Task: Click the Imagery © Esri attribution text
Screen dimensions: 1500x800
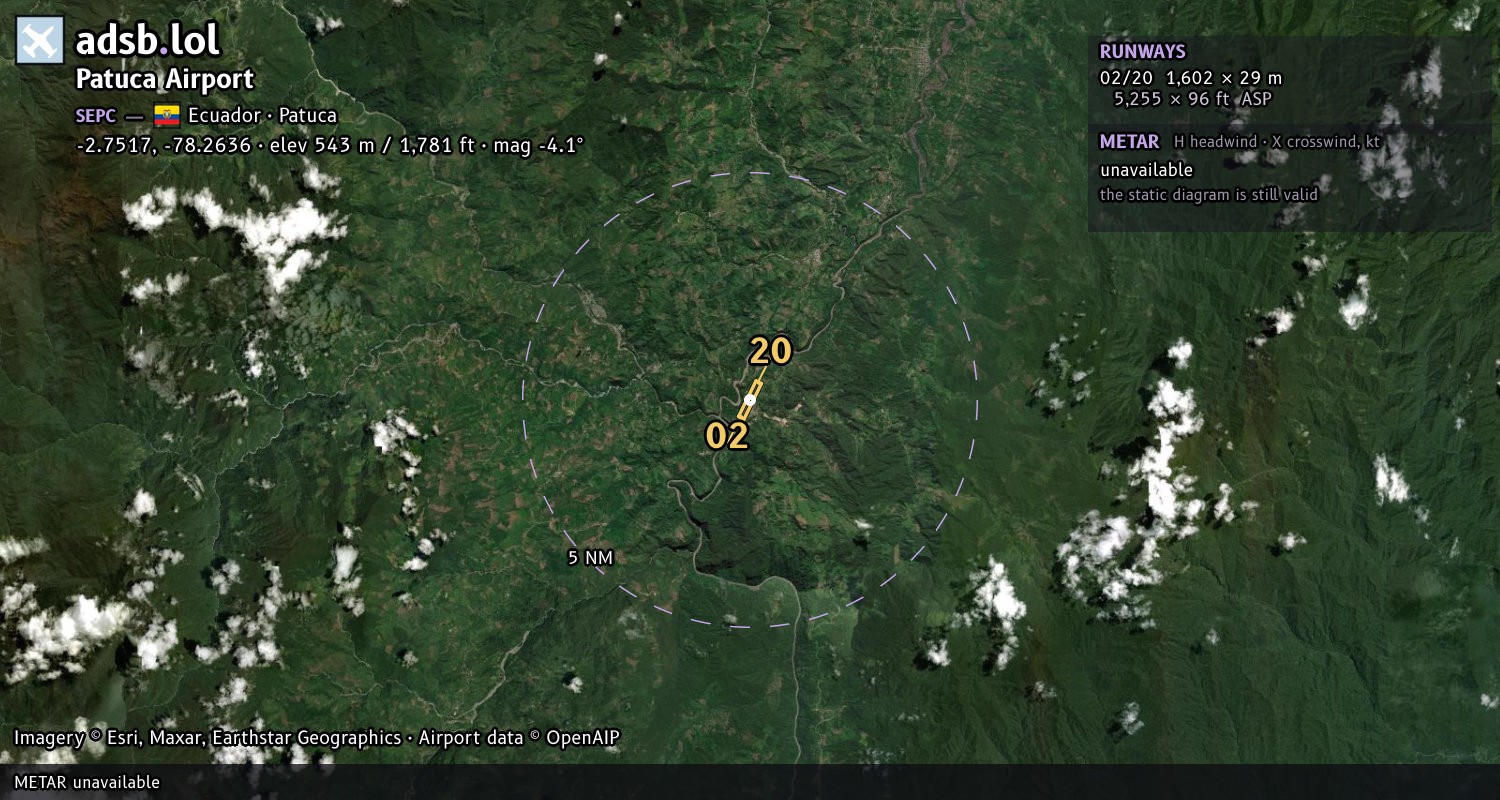Action: pyautogui.click(x=207, y=738)
